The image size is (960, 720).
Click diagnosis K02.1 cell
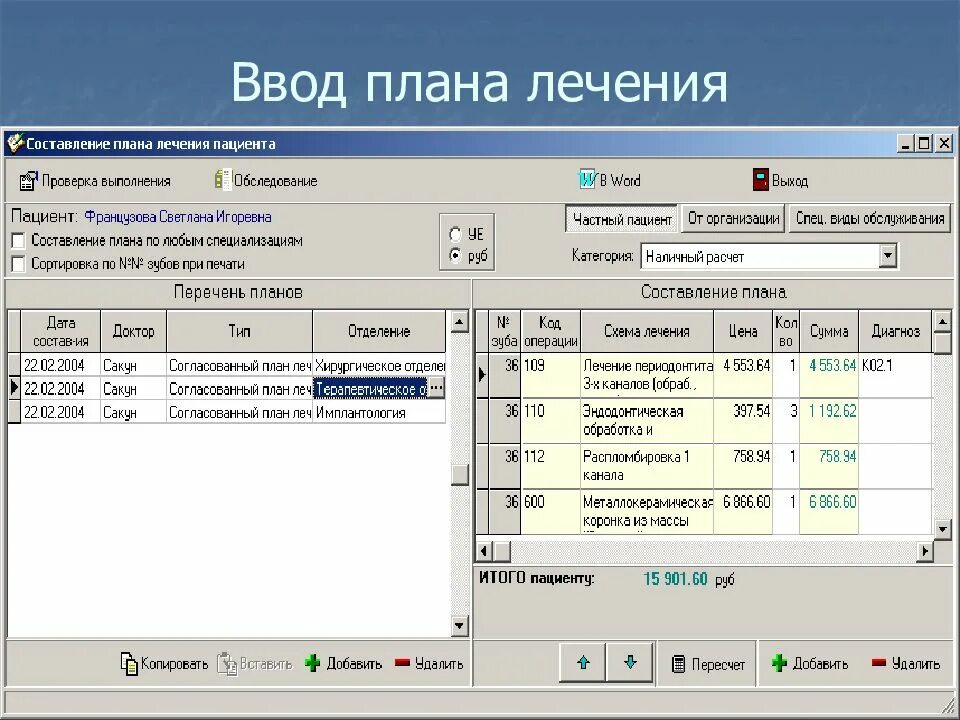click(896, 375)
